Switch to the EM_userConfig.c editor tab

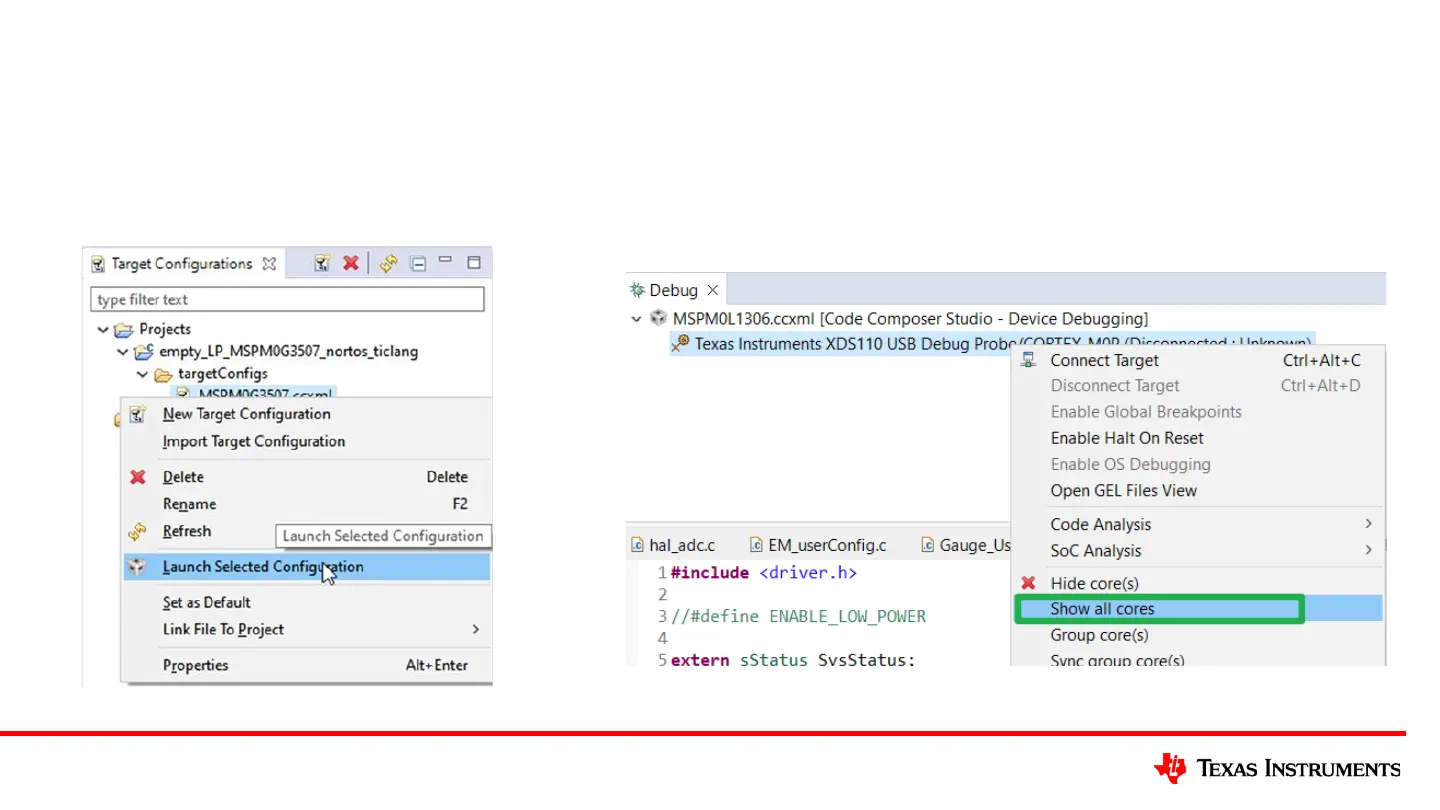click(817, 545)
